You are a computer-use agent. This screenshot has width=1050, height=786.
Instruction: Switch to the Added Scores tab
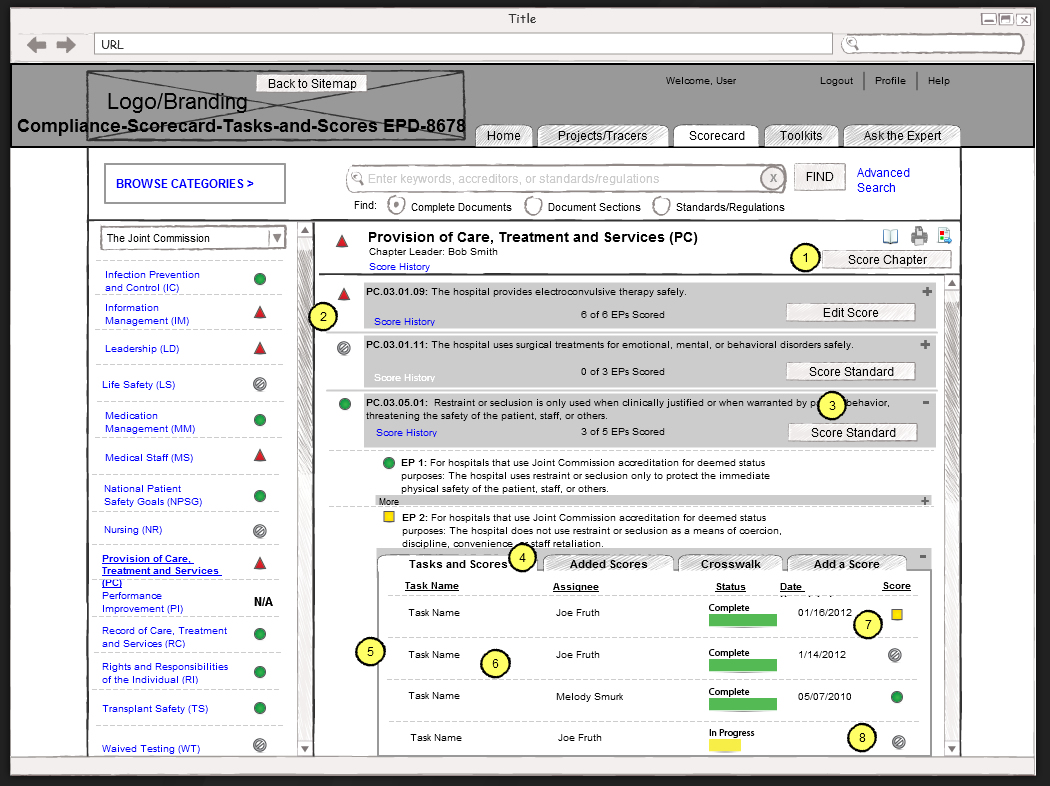tap(608, 564)
